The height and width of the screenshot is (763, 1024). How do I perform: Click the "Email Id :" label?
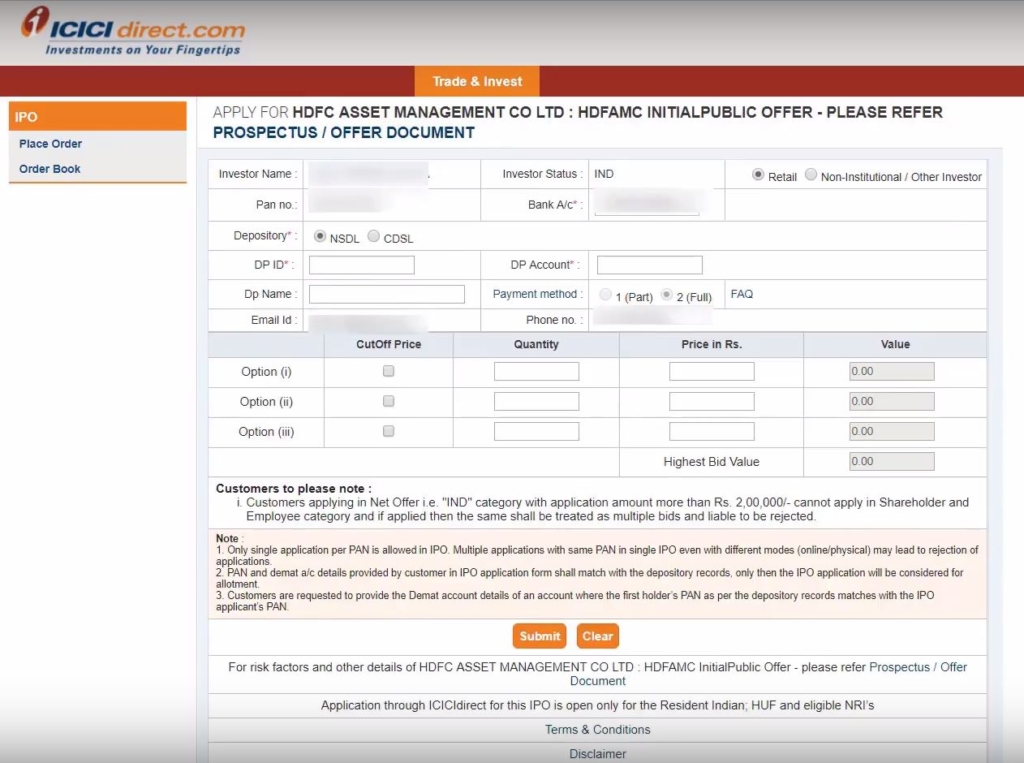(x=274, y=320)
